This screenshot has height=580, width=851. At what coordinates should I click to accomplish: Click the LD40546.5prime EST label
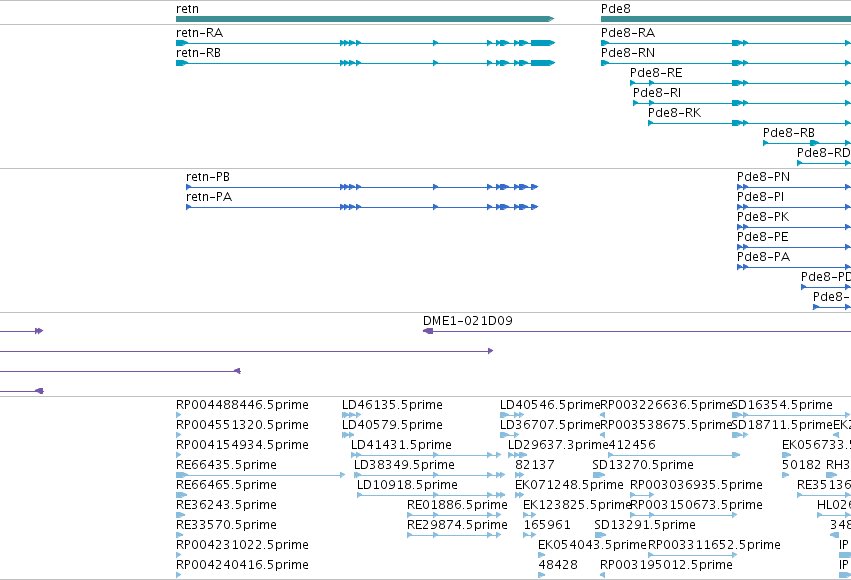550,405
